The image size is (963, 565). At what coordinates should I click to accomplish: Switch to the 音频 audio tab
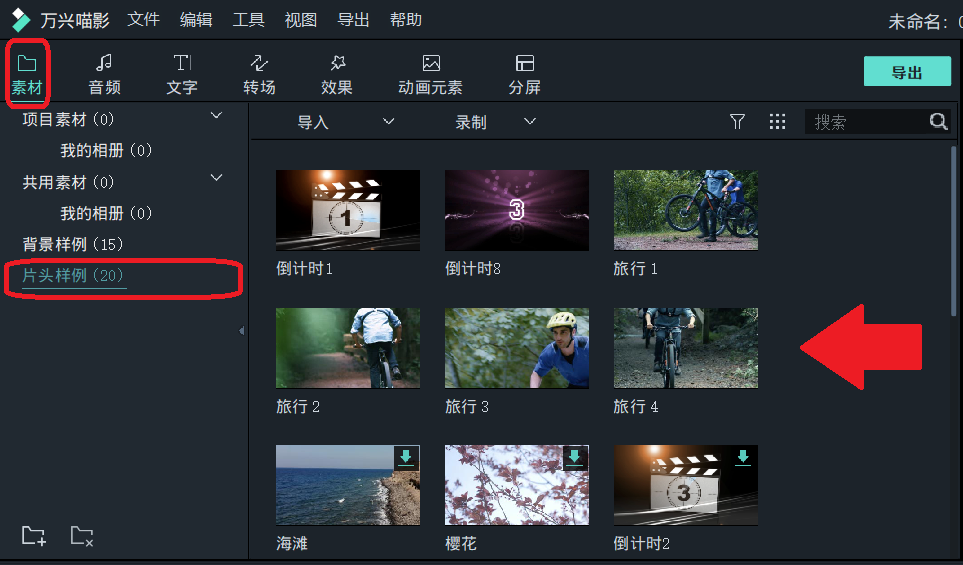click(104, 74)
